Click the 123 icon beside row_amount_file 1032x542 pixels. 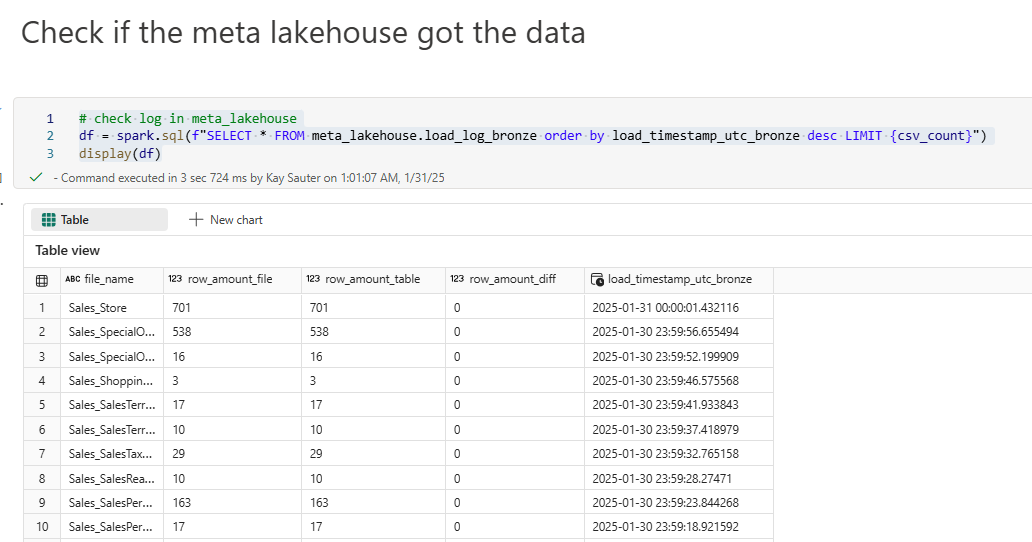175,280
